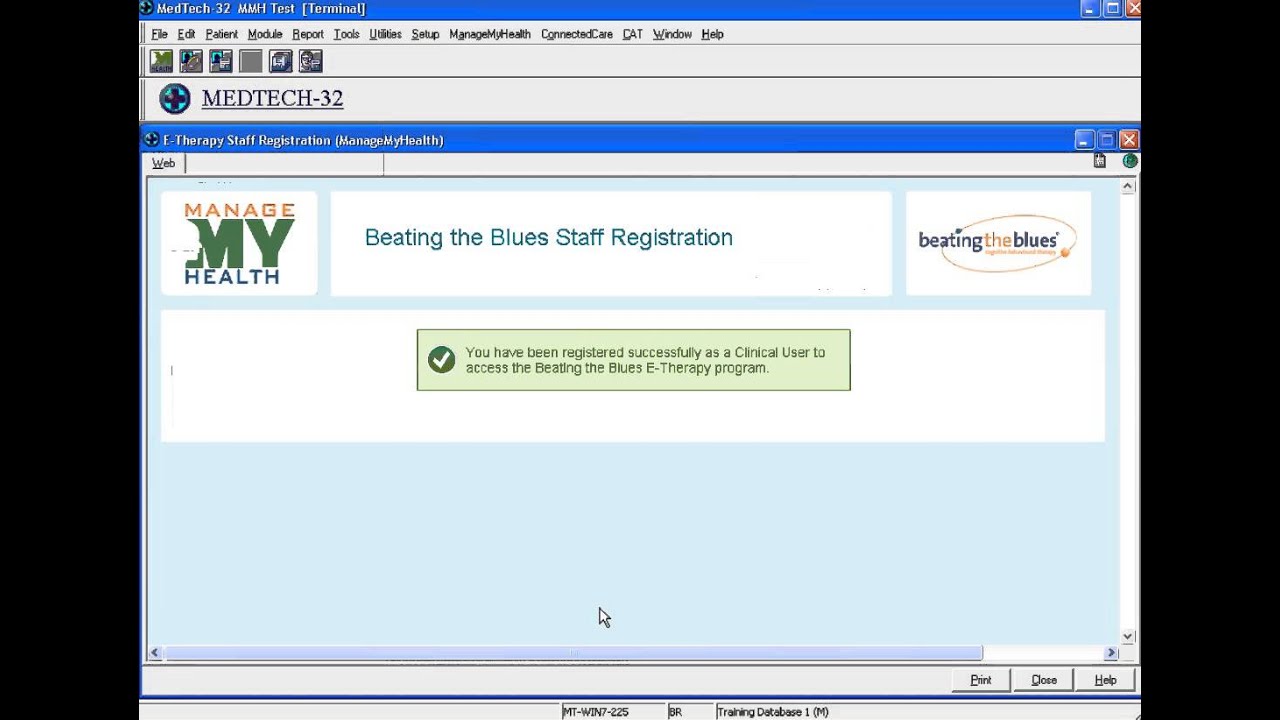The image size is (1280, 720).
Task: Click 'BR' in the status bar
Action: (675, 712)
